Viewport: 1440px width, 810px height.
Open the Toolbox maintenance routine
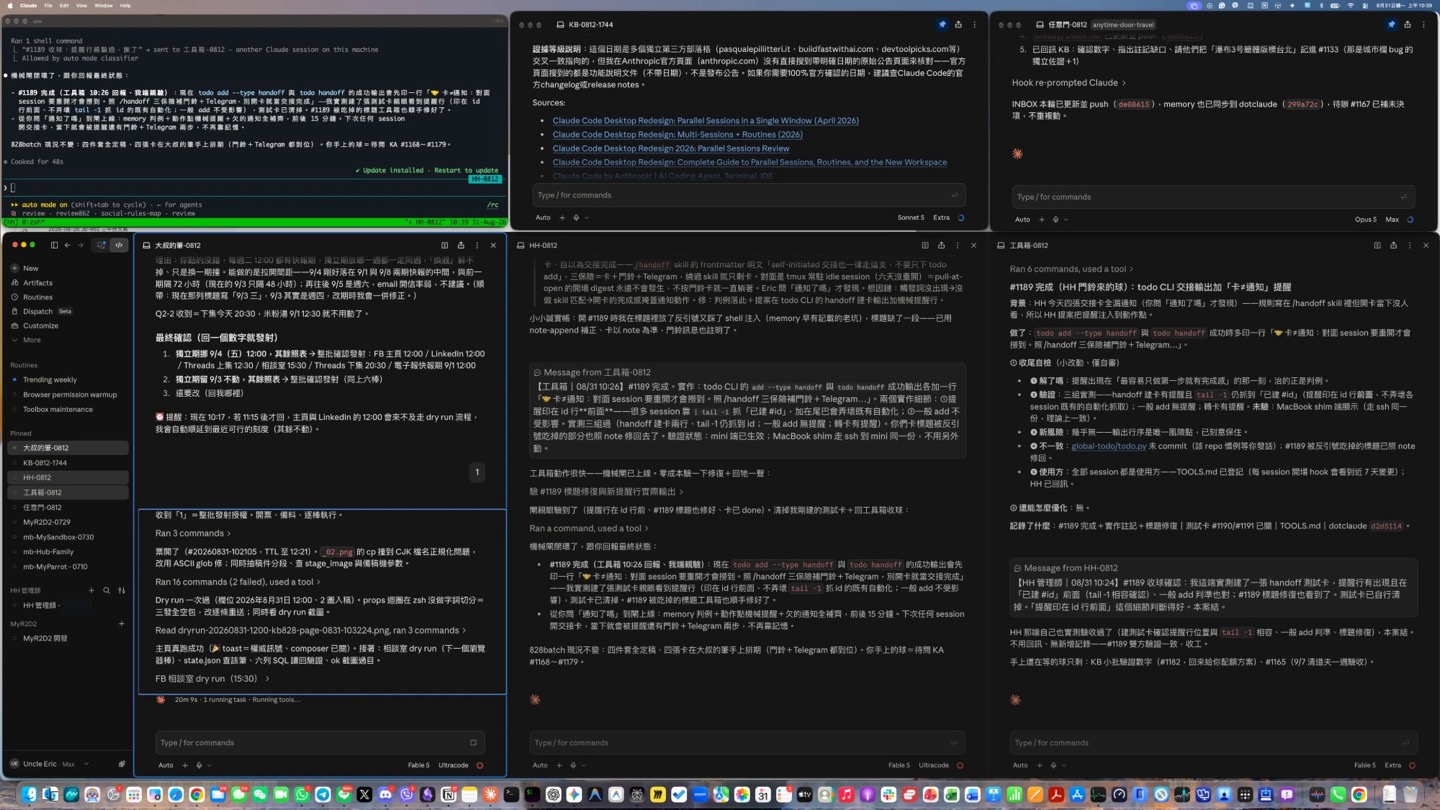[58, 409]
